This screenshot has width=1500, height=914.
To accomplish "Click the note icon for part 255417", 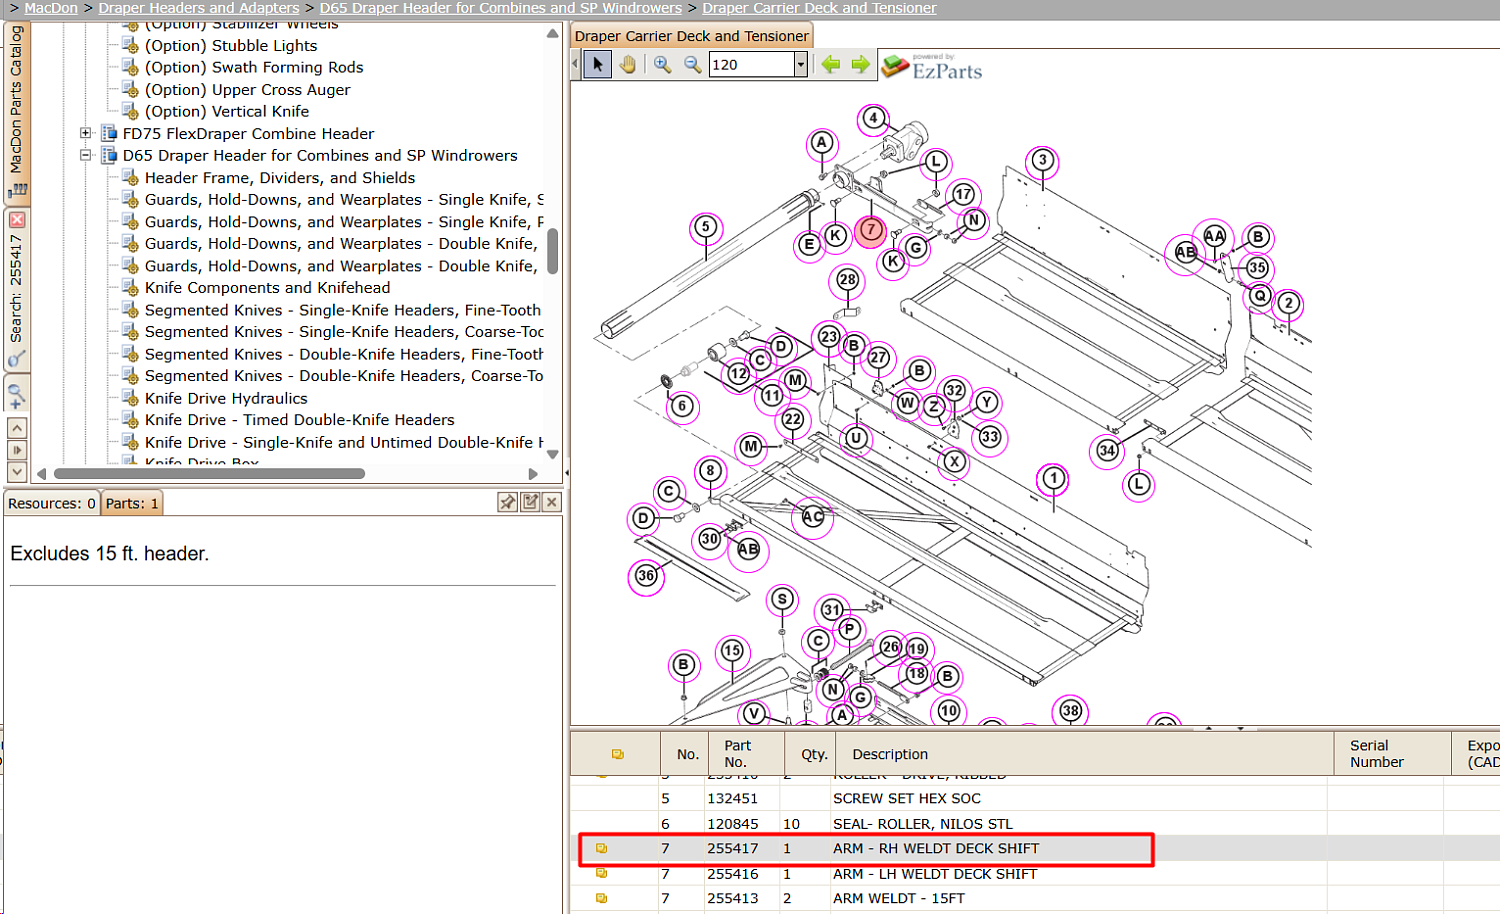I will (601, 848).
